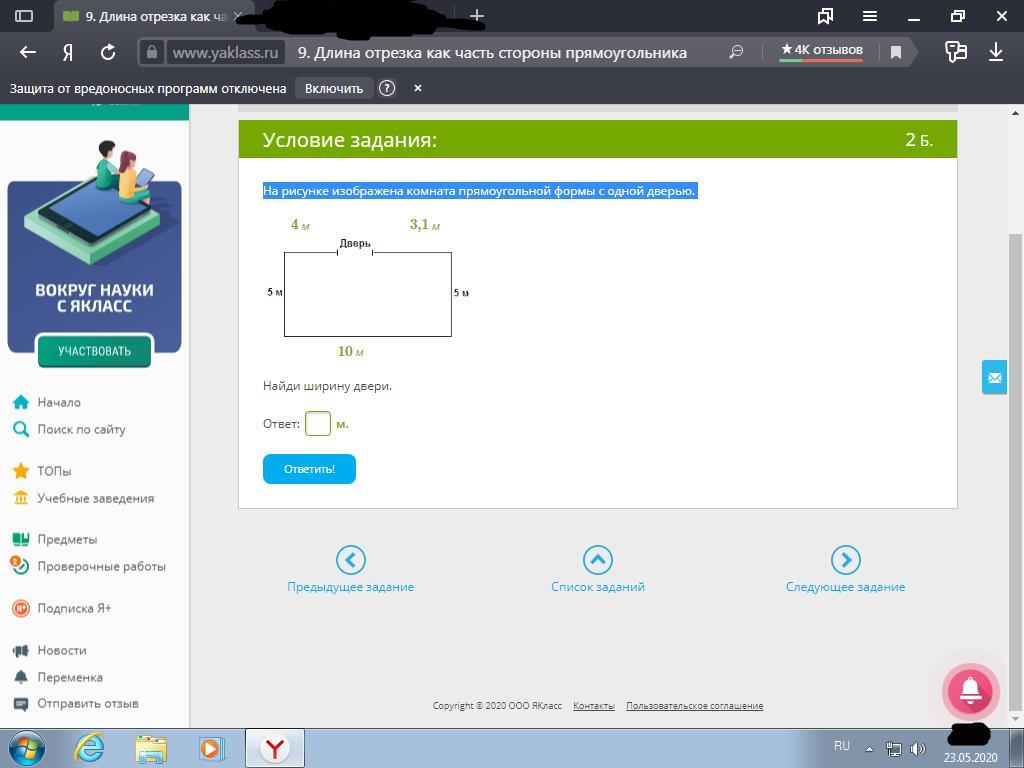Image resolution: width=1024 pixels, height=768 pixels.
Task: Select Предметы in the sidebar
Action: pyautogui.click(x=67, y=539)
